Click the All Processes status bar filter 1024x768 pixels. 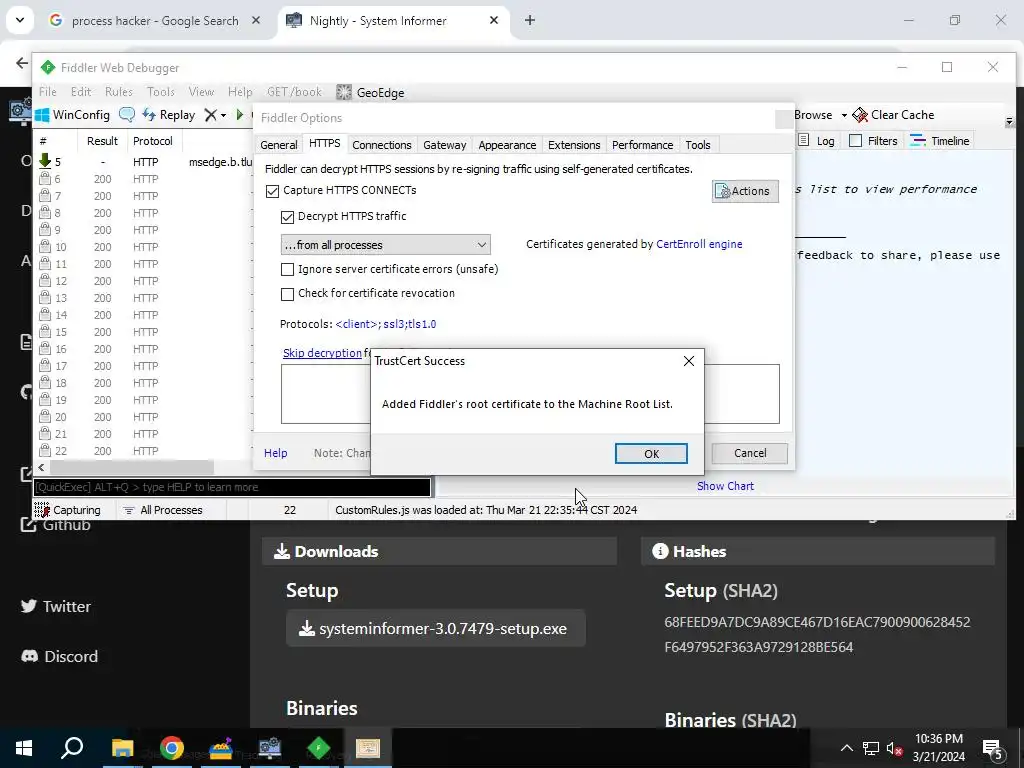coord(163,510)
